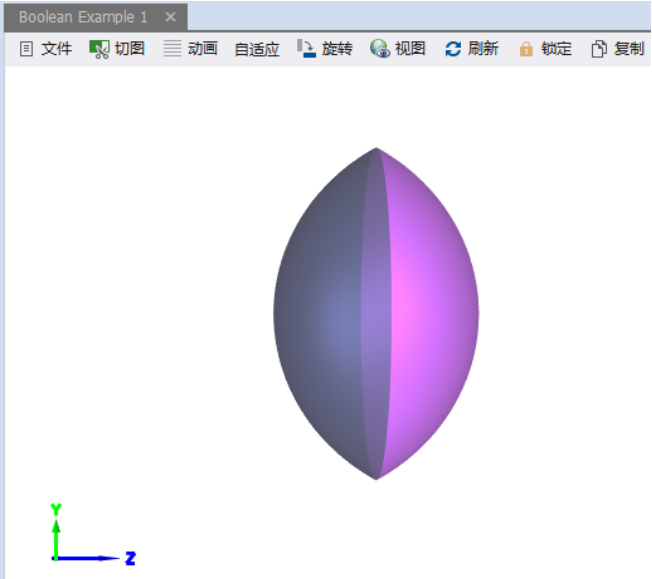The height and width of the screenshot is (579, 652).
Task: Click the 旋转 rotate icon
Action: tap(306, 48)
